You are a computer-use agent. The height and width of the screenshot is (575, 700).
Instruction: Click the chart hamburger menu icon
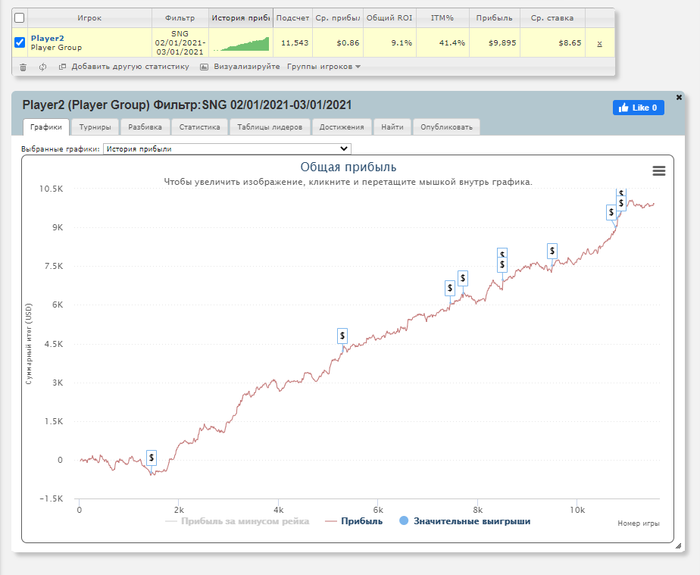pos(659,171)
